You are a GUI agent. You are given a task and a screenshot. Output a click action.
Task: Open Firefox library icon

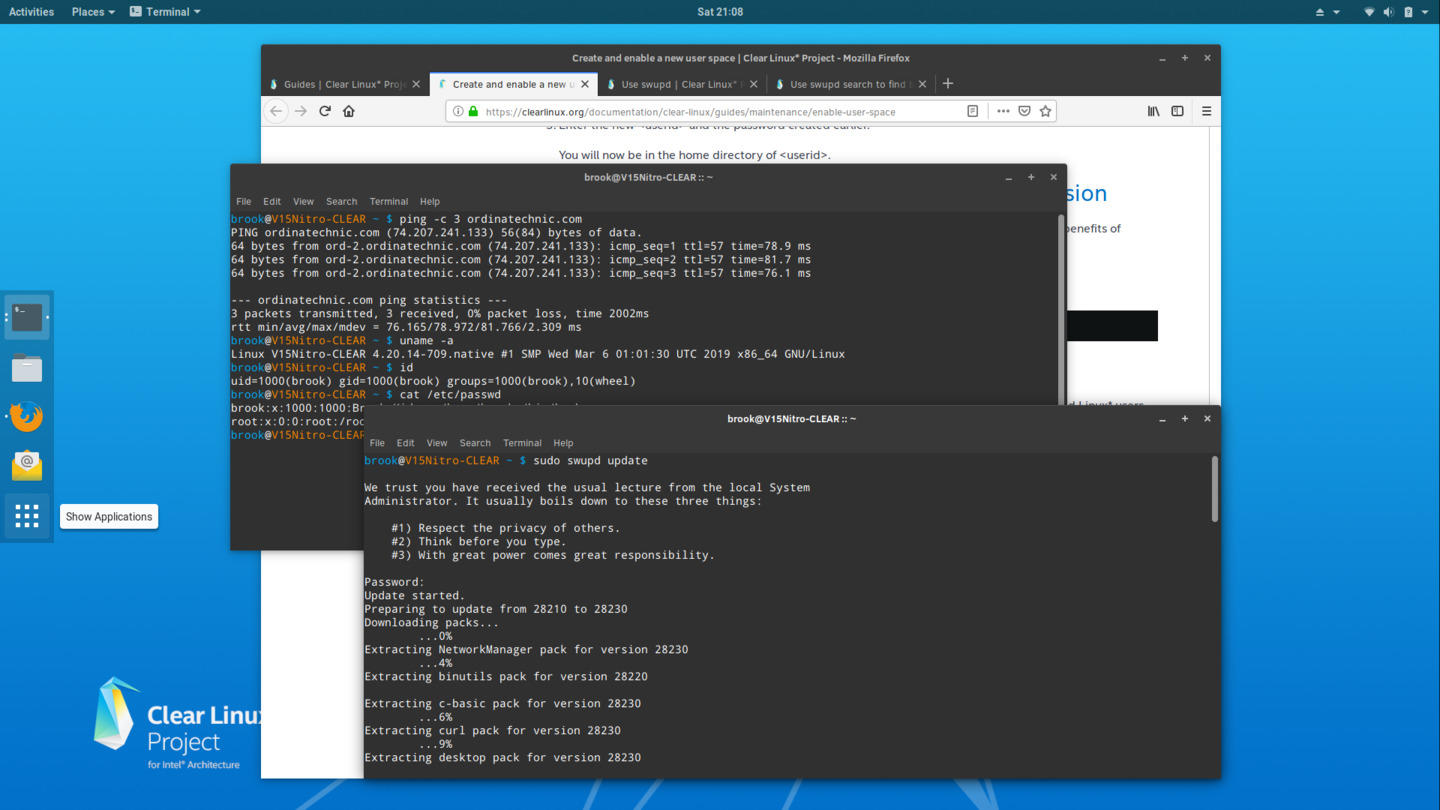pyautogui.click(x=1153, y=111)
